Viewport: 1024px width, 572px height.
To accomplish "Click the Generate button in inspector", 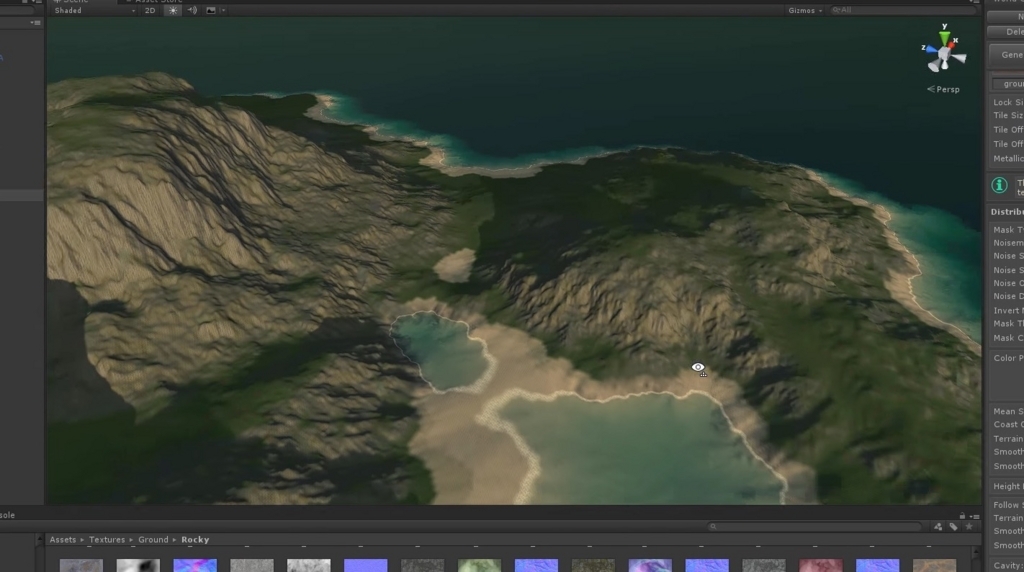I will point(1007,55).
